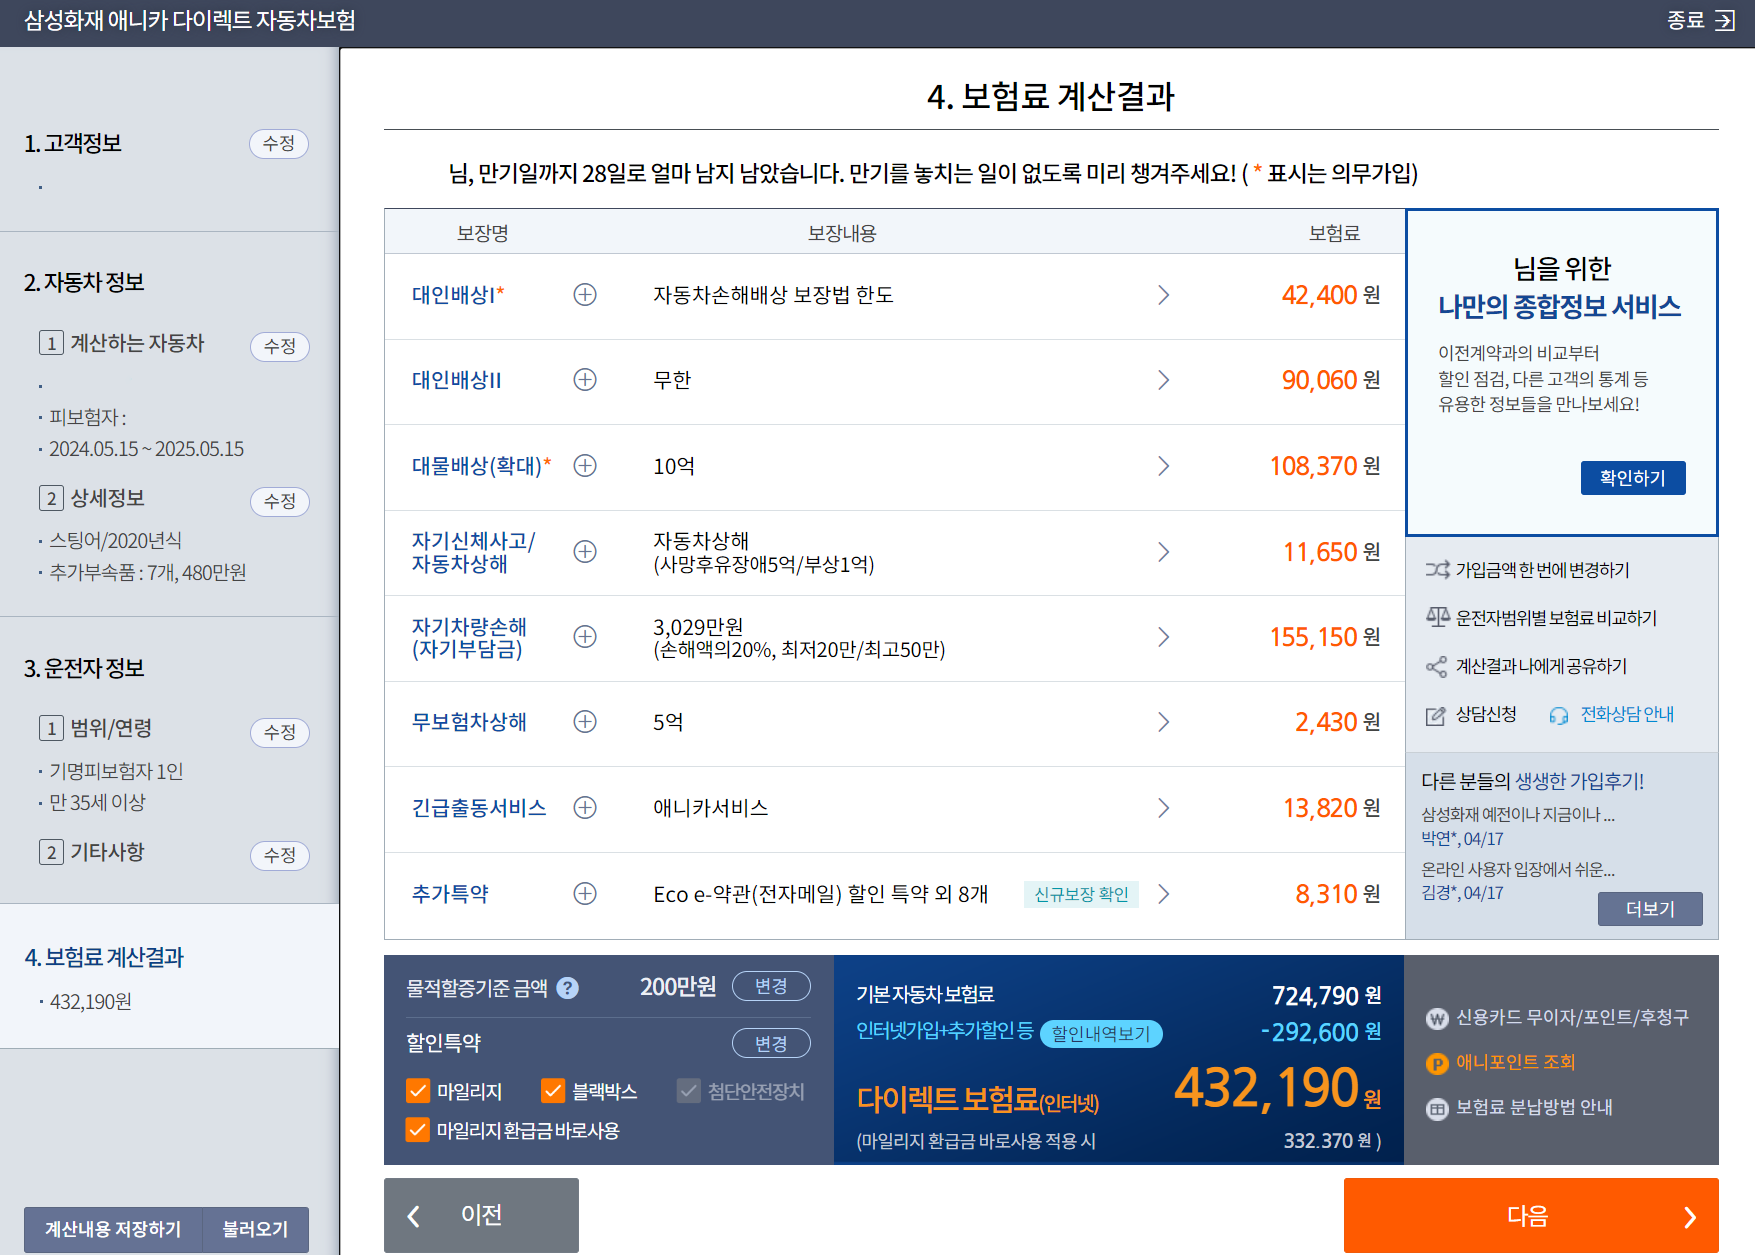The image size is (1755, 1255).
Task: Click the 155,150 원 premium value
Action: tap(1325, 637)
